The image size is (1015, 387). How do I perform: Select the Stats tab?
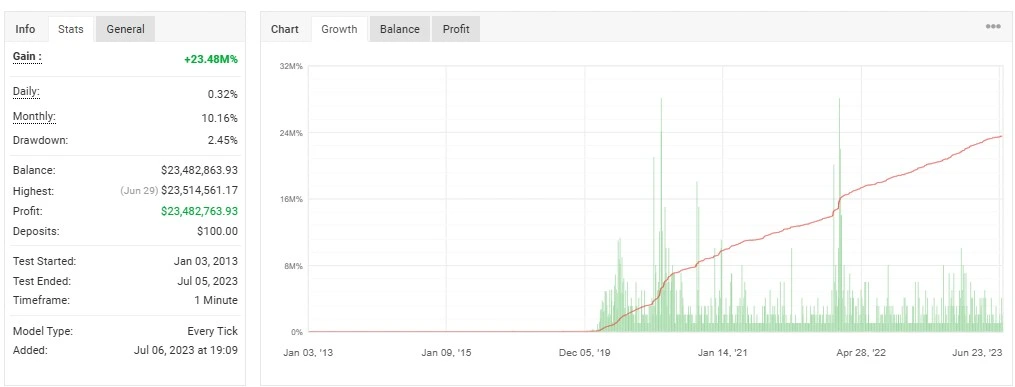(x=71, y=29)
